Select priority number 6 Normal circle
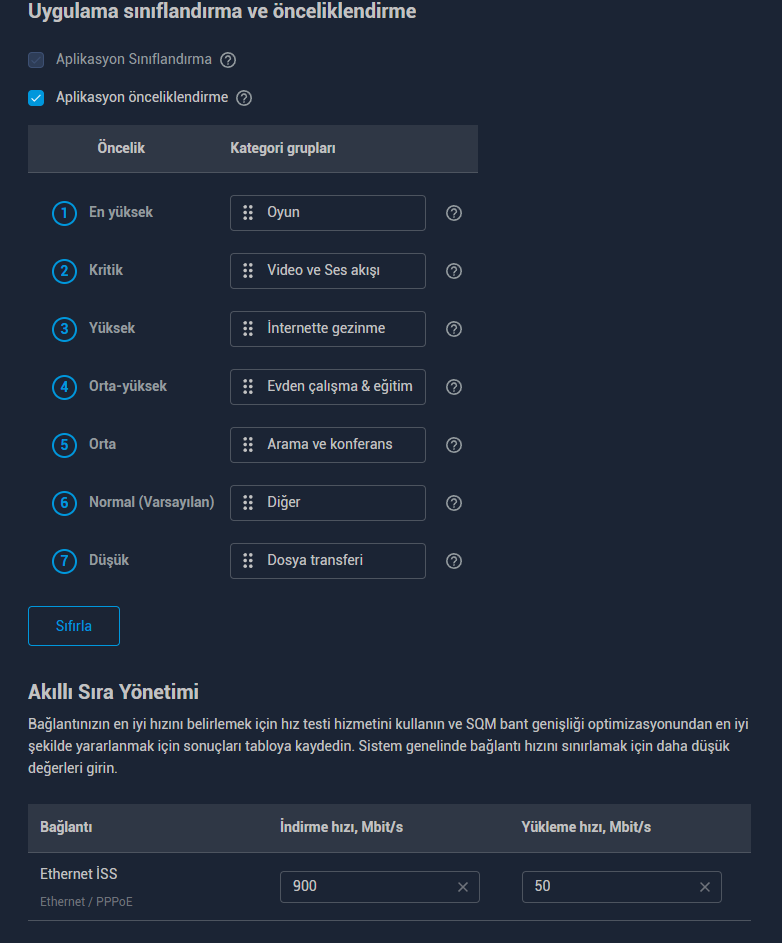The width and height of the screenshot is (782, 943). point(64,503)
